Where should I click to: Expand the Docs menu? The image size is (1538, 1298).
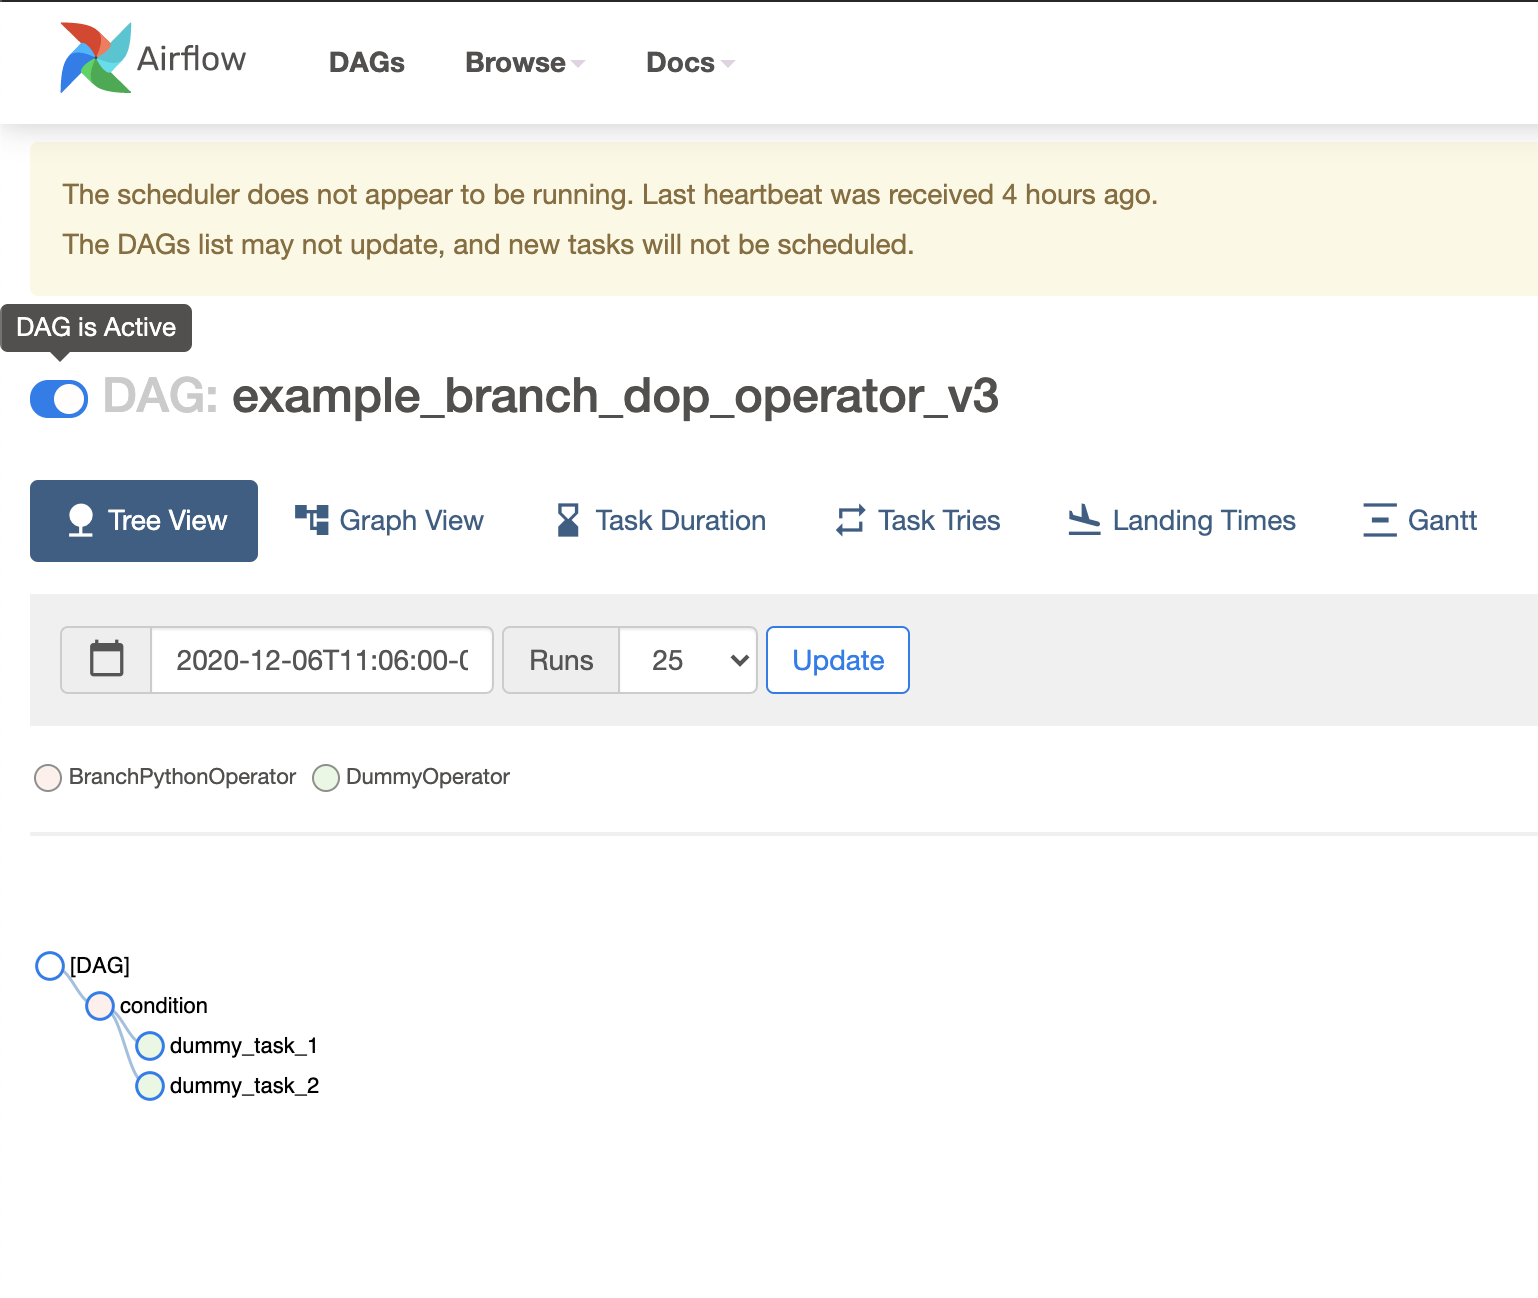[690, 62]
